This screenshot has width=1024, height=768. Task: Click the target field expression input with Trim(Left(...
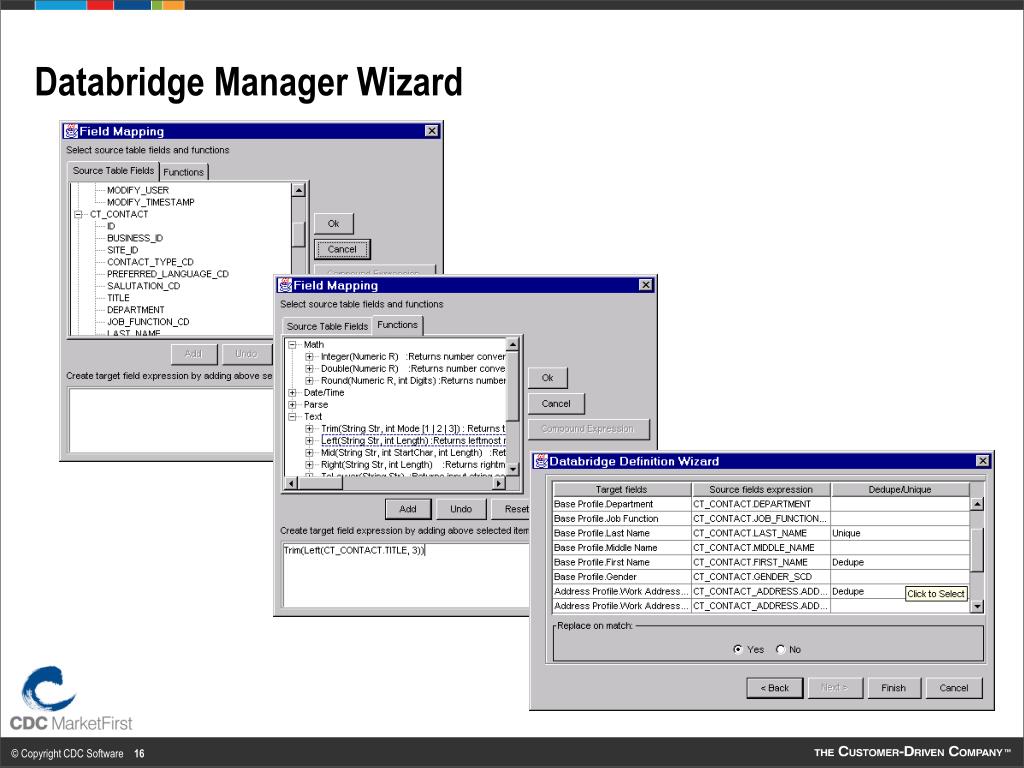click(406, 576)
